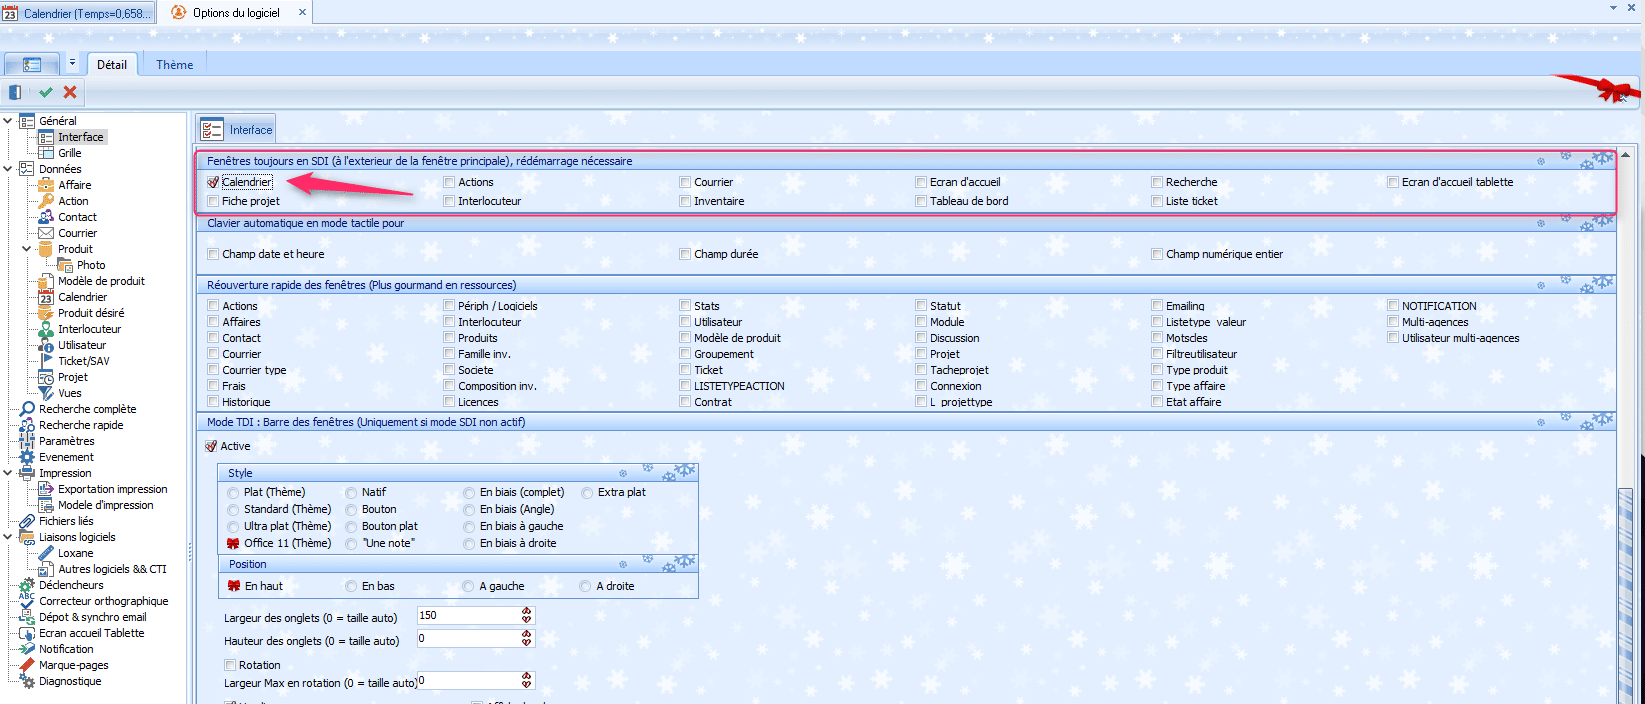Screen dimensions: 1645x704
Task: Click the green checkmark validate icon
Action: 45,92
